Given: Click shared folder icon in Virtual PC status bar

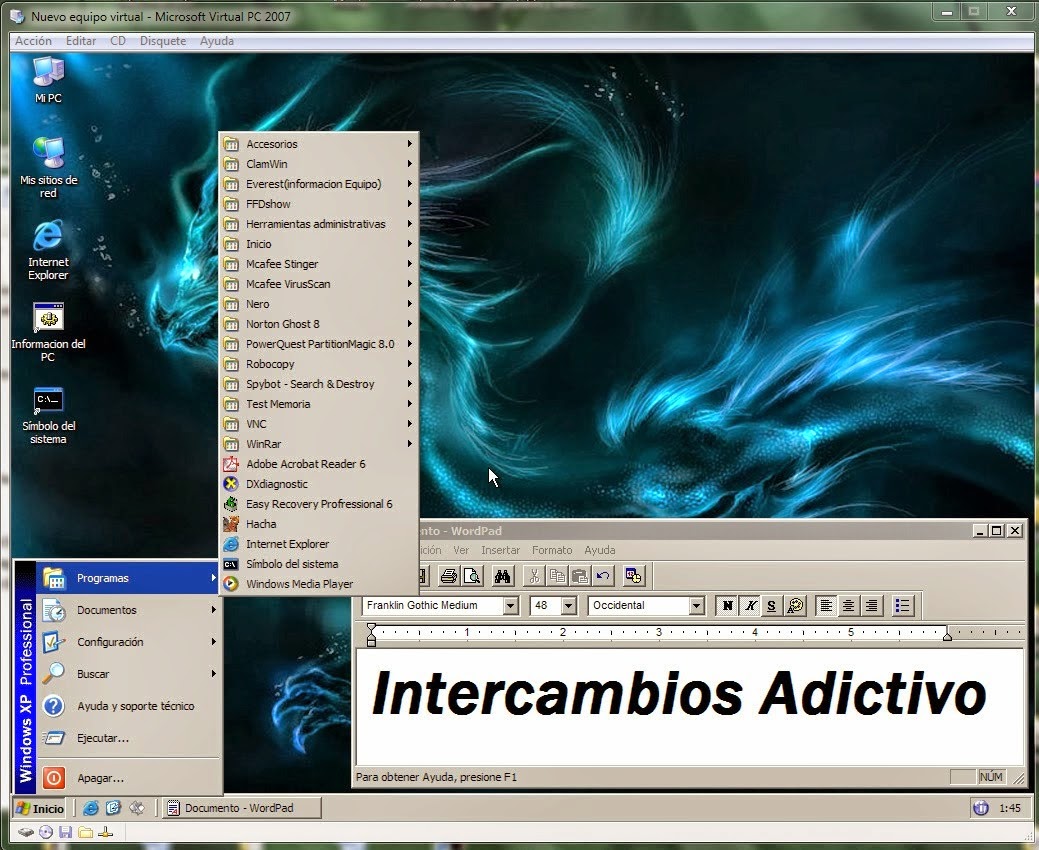Looking at the screenshot, I should coord(85,832).
